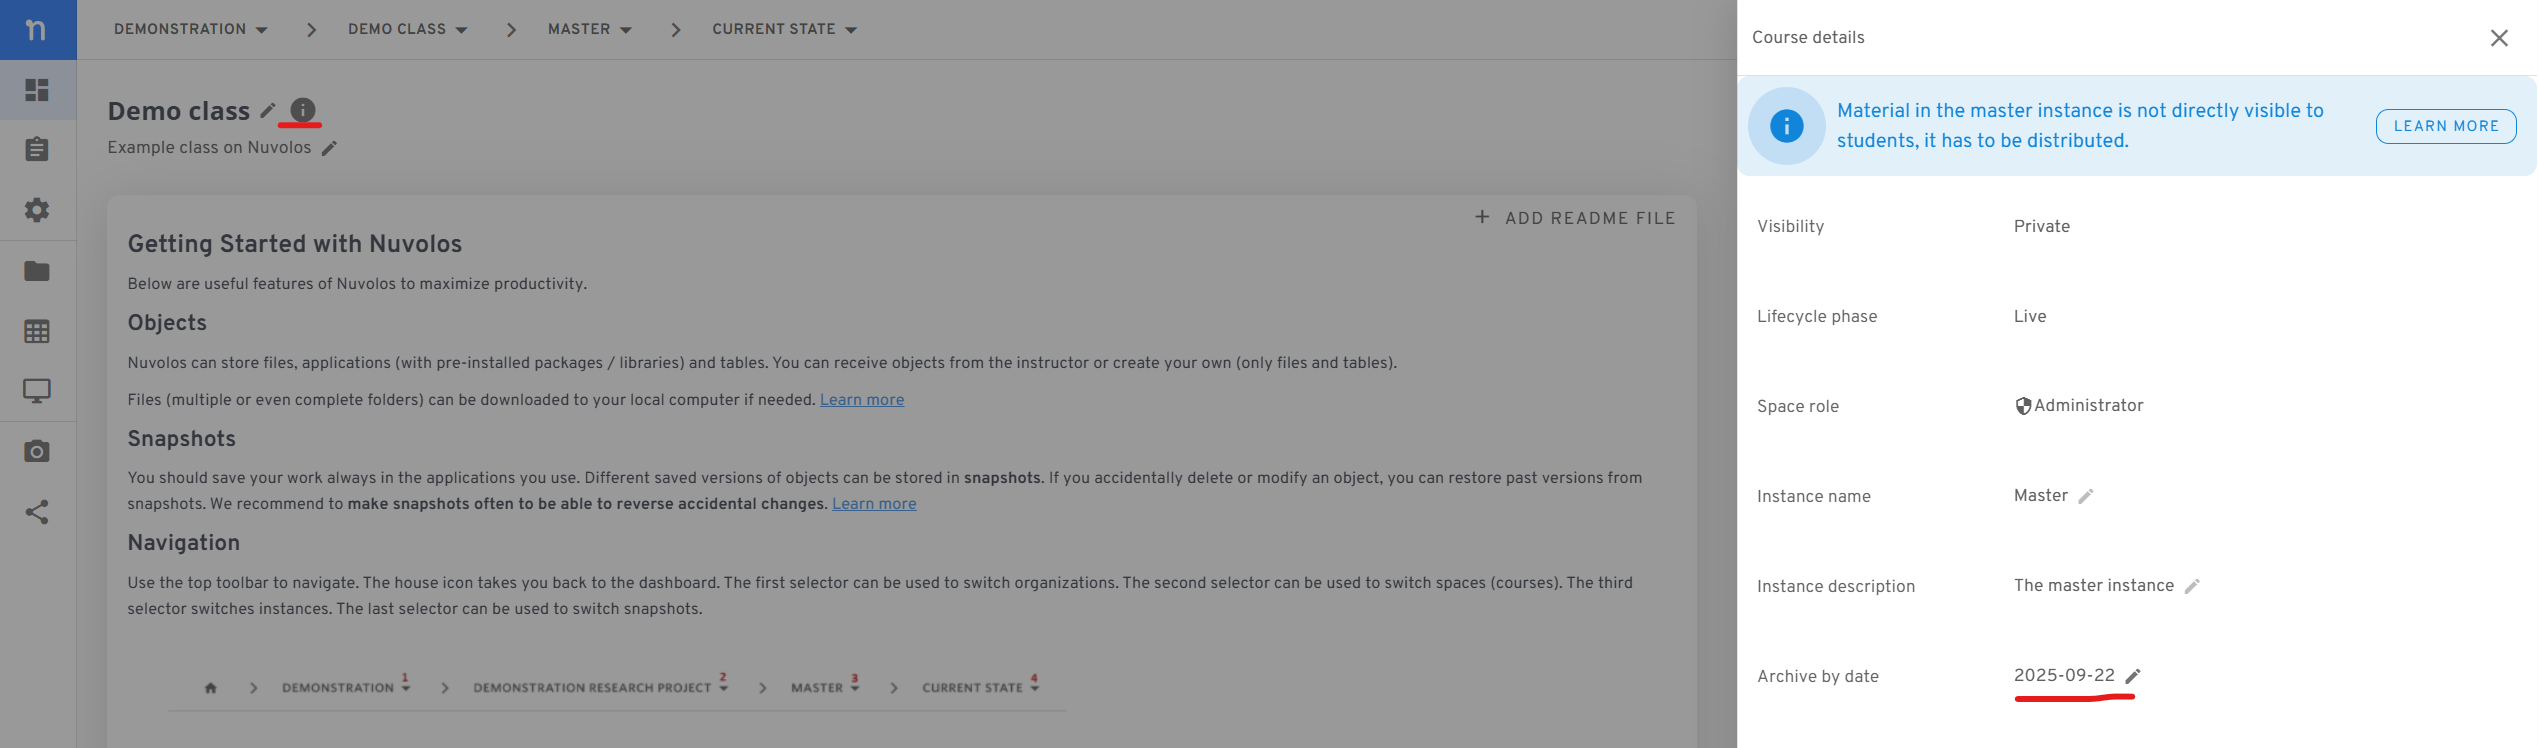Open the snapshots camera icon in sidebar

(x=37, y=451)
